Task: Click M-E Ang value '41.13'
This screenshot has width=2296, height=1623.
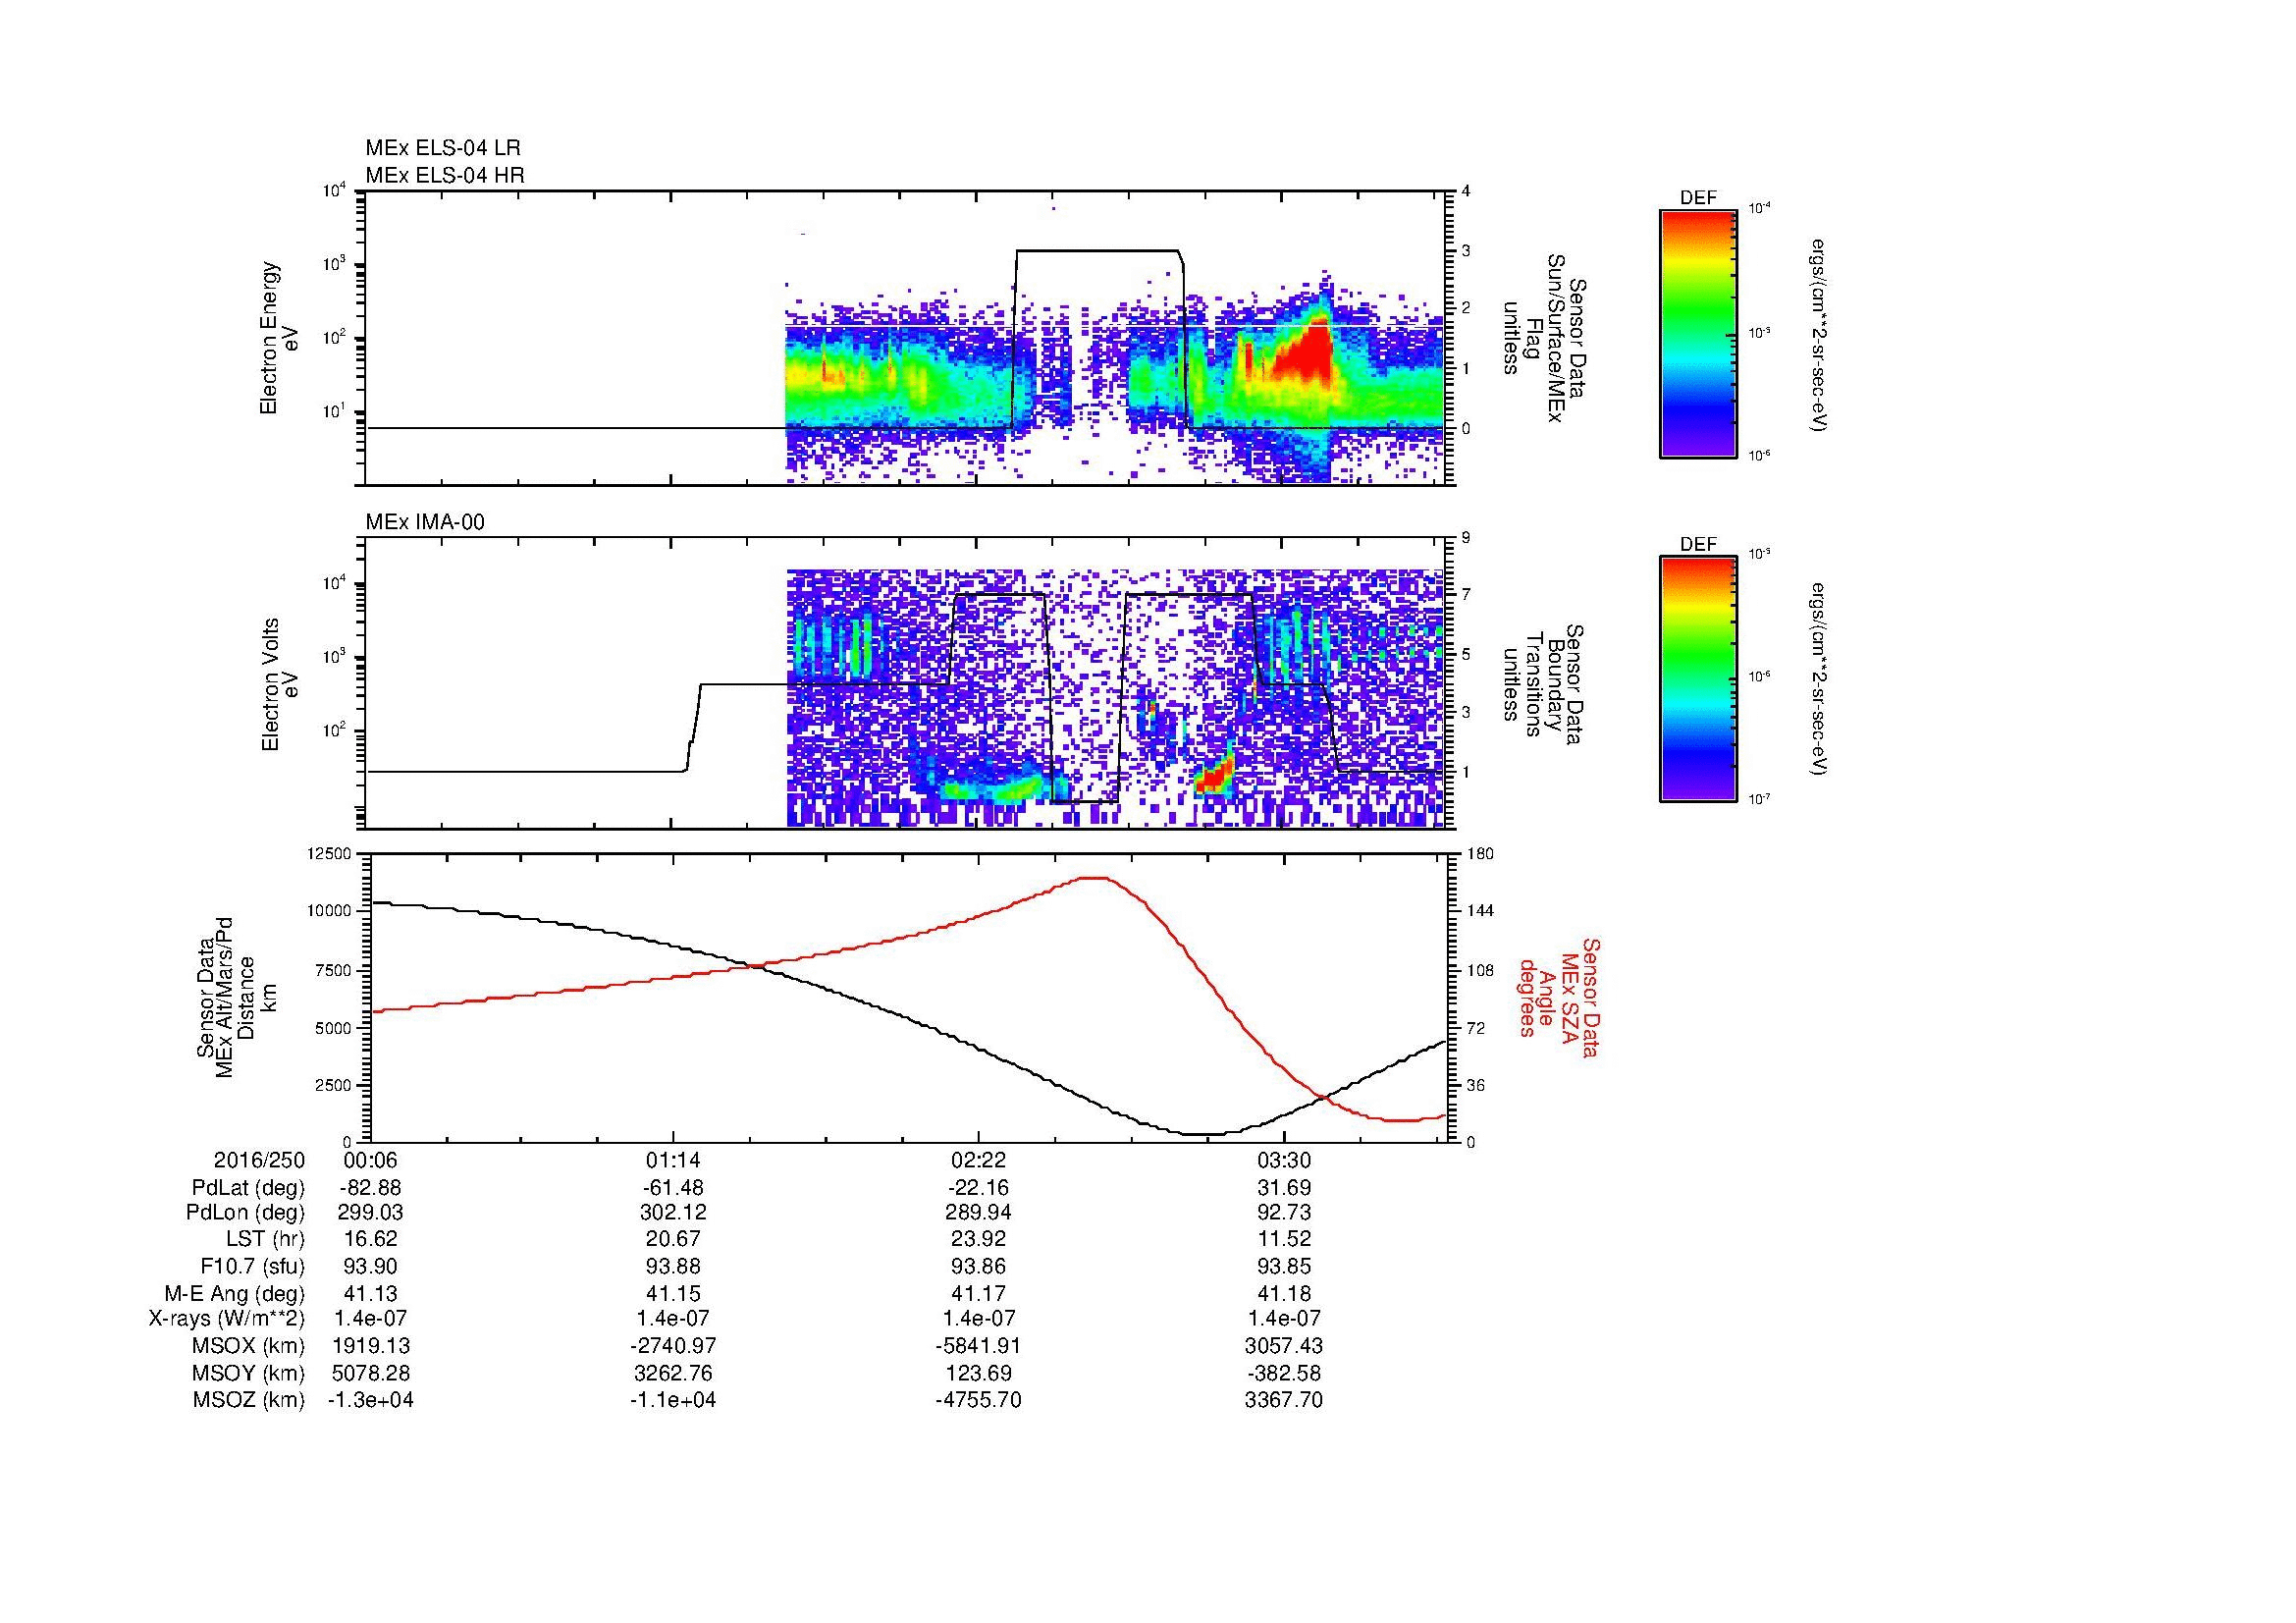Action: [x=370, y=1293]
